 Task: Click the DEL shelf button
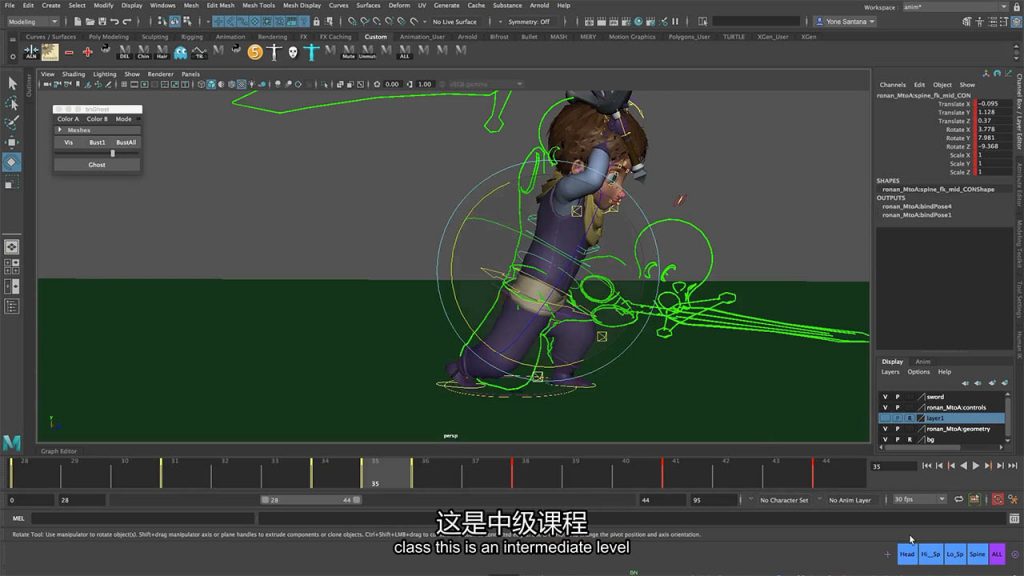pos(124,52)
